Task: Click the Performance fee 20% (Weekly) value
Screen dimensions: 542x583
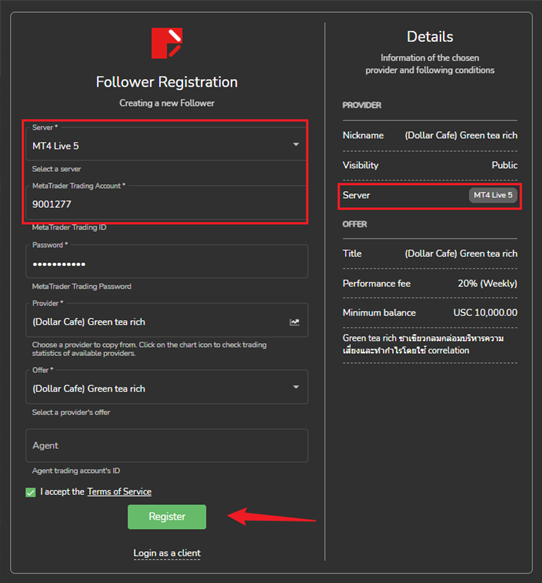Action: pyautogui.click(x=487, y=284)
